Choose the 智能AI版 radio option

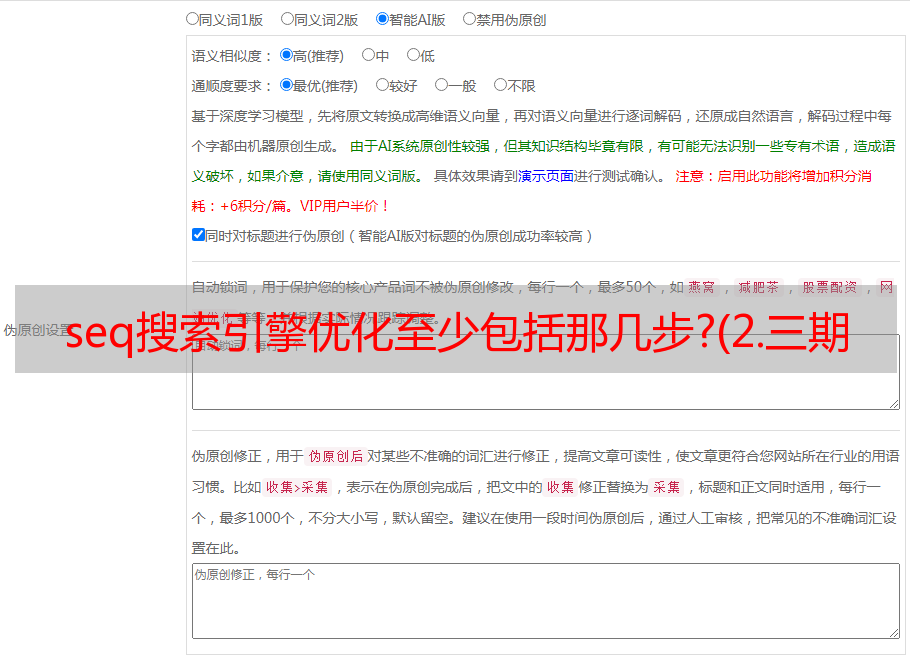point(382,19)
